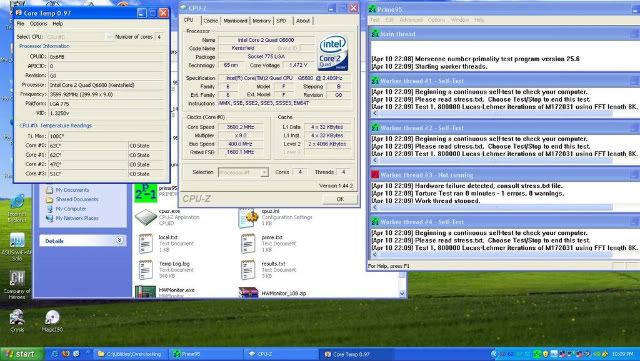
Task: Click the Internet Explorer desktop icon
Action: point(17,202)
